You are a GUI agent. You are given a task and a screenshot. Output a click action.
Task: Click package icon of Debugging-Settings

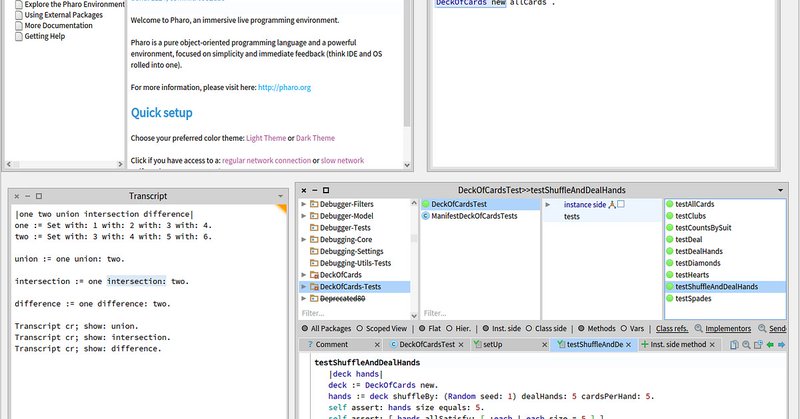(x=314, y=251)
